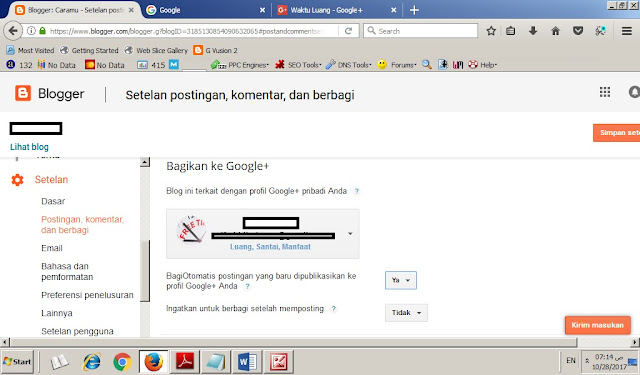Open the Help toolbar dropdown
Viewport: 640px width, 375px height.
pyautogui.click(x=482, y=64)
